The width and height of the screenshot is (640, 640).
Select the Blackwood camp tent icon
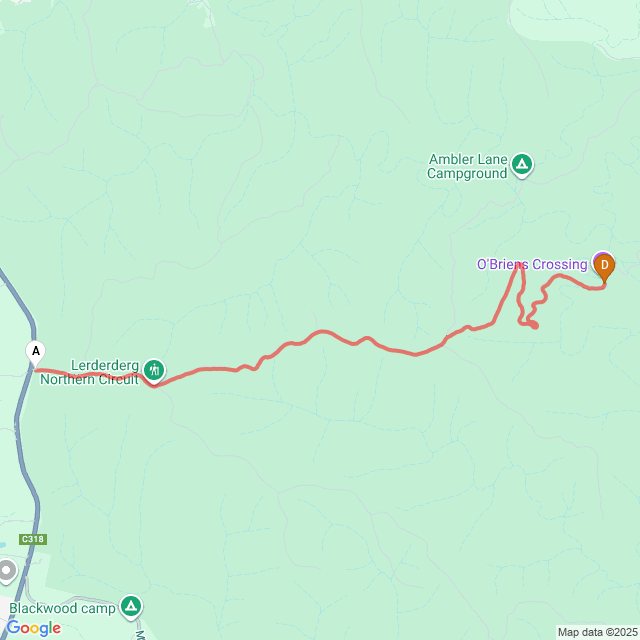point(131,607)
